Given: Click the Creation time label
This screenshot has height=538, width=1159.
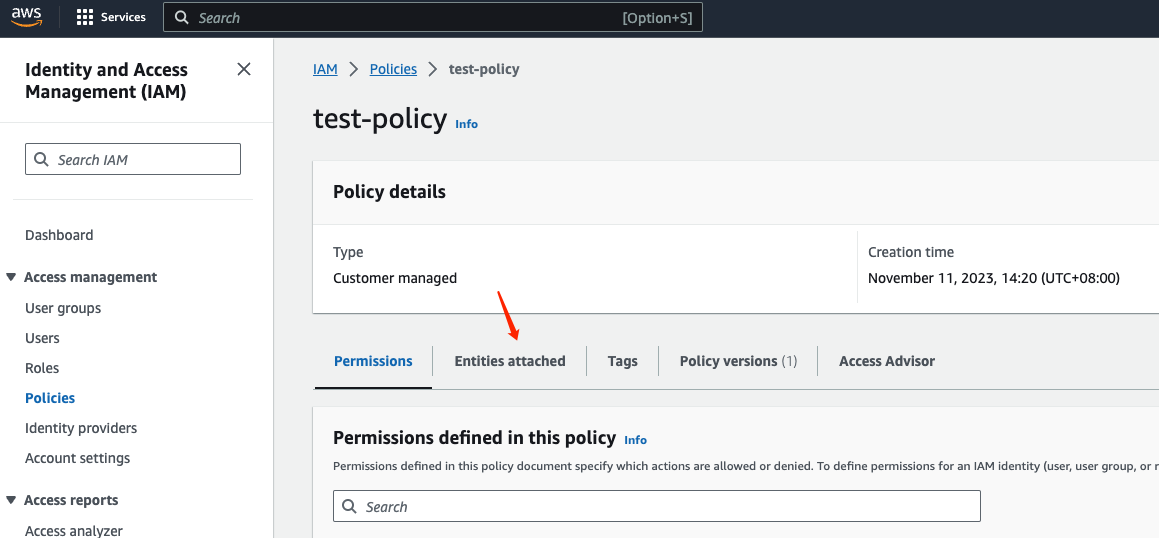Looking at the screenshot, I should pyautogui.click(x=911, y=252).
